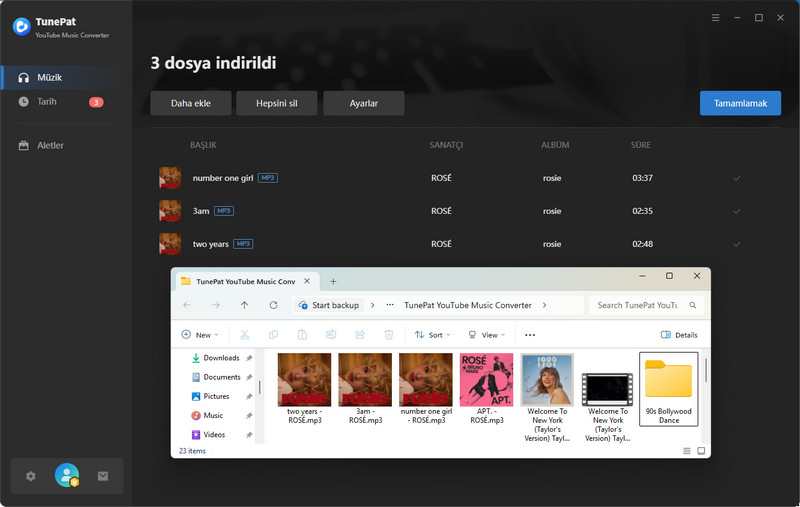Click the Copy icon in Explorer
Viewport: 800px width, 507px height.
coord(273,335)
